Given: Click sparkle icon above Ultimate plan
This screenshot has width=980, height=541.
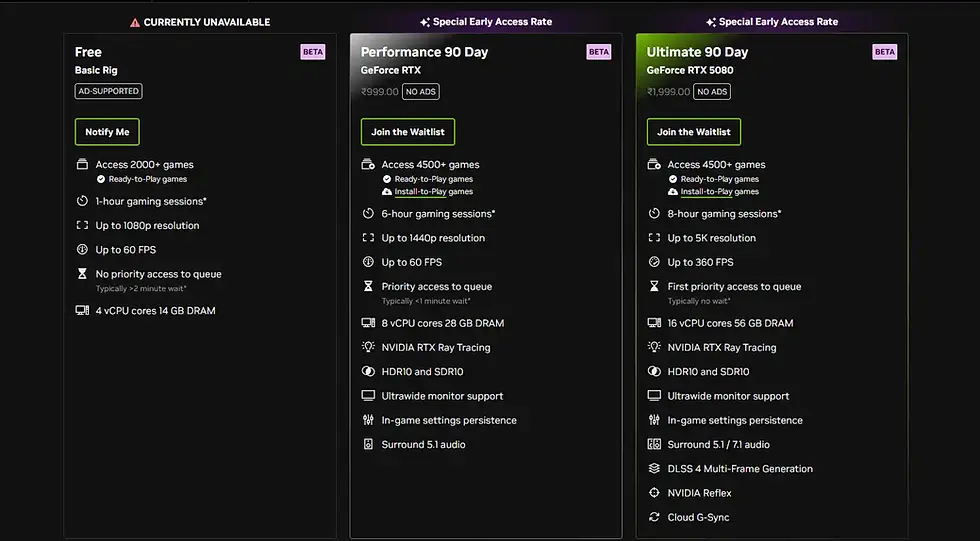Looking at the screenshot, I should [x=711, y=22].
